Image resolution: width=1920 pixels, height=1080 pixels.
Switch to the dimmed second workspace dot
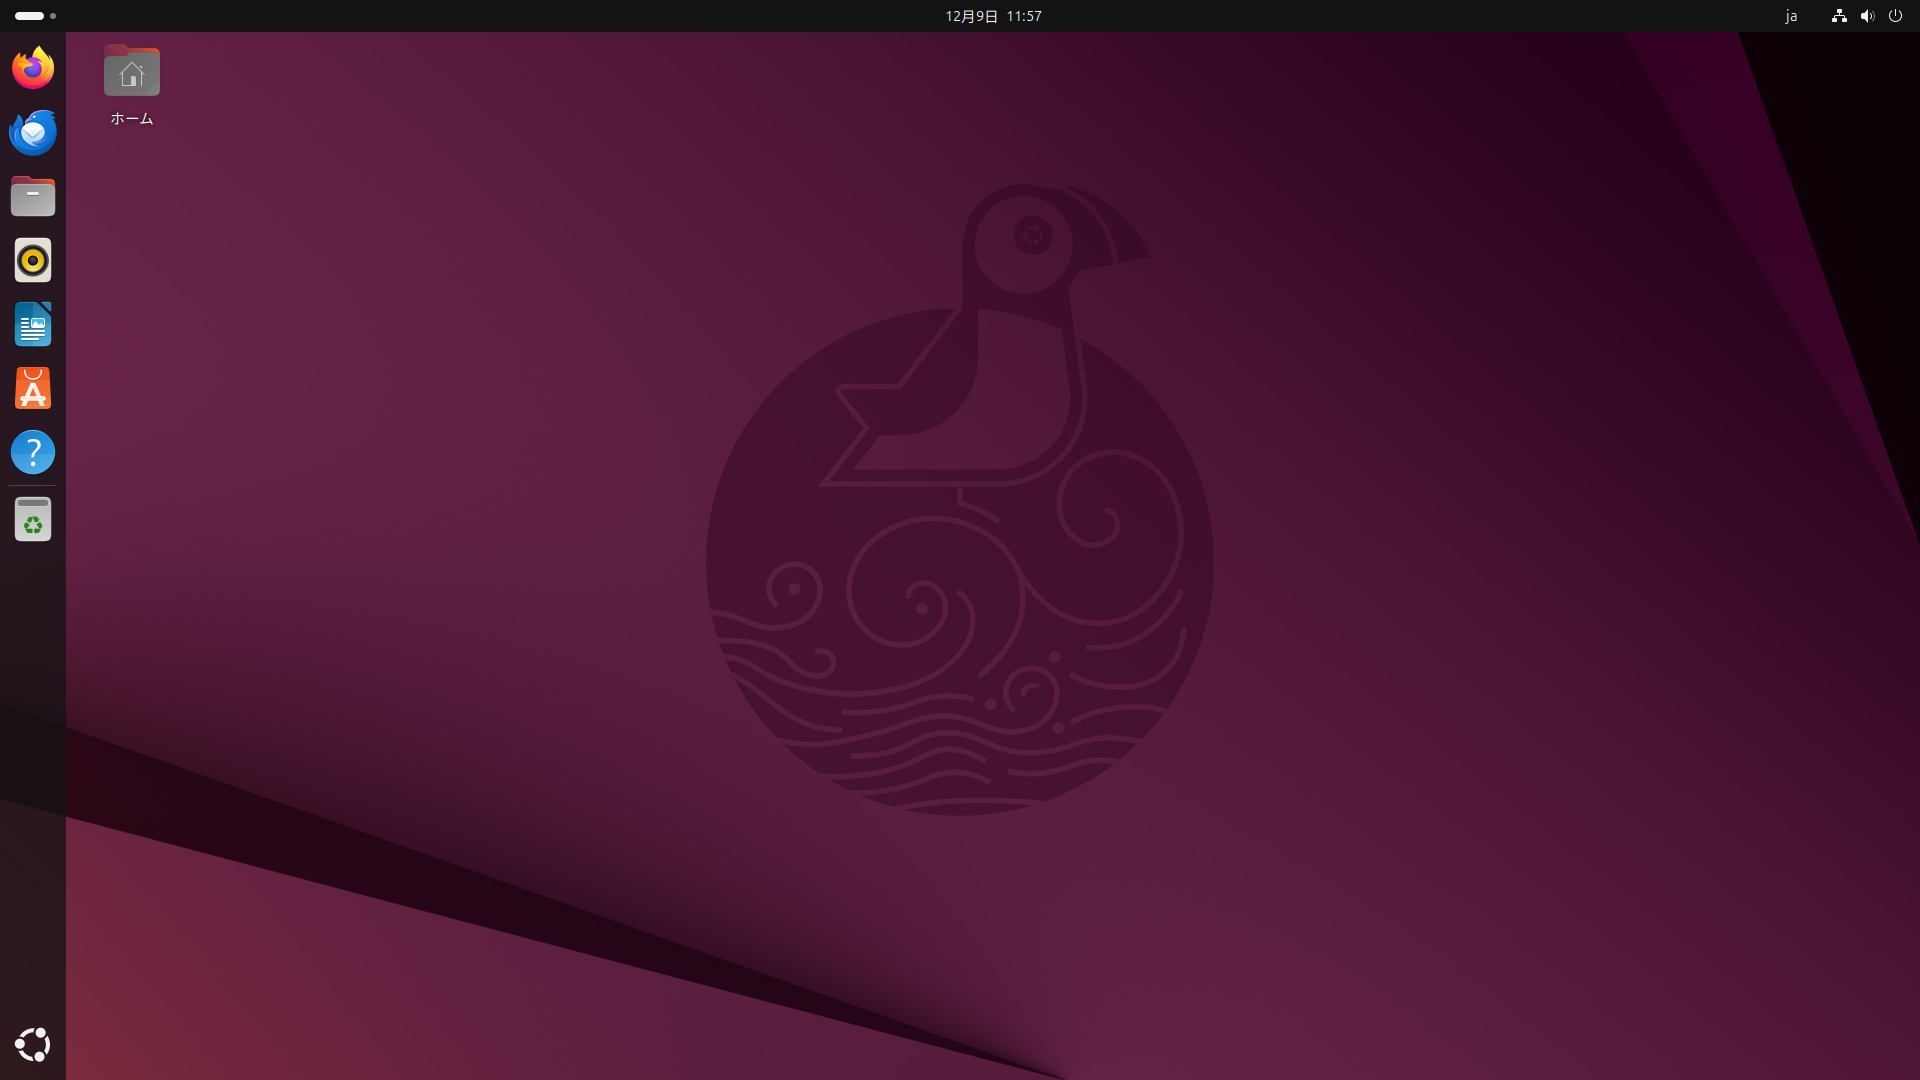53,16
